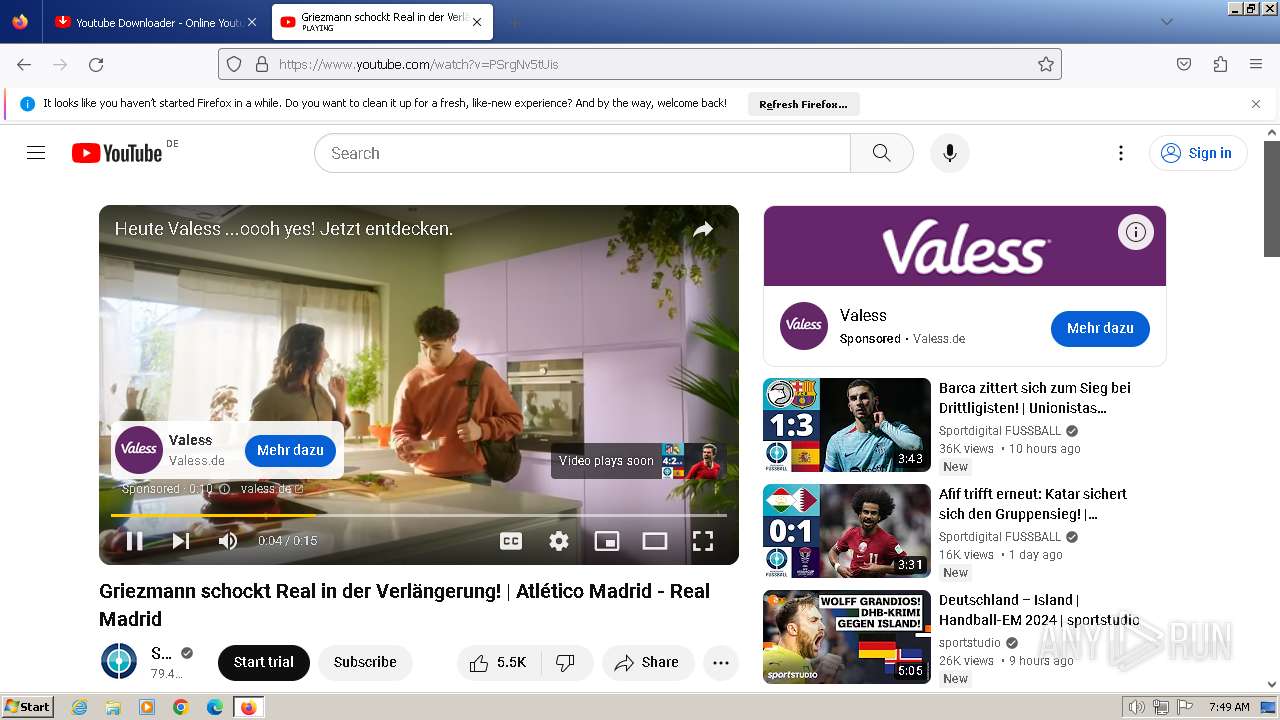Bookmark this page with star

(1046, 64)
